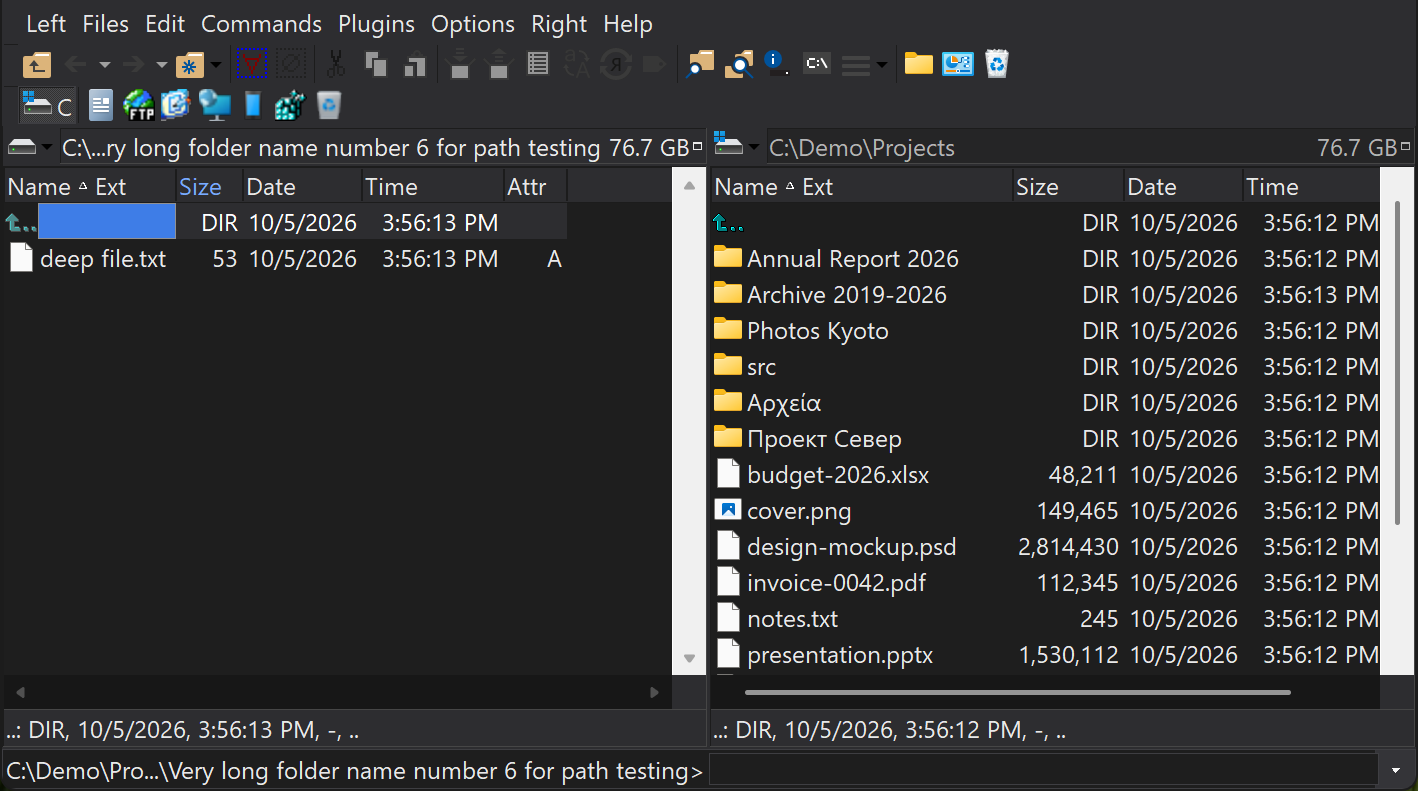Click into the command line input field

coord(1044,771)
